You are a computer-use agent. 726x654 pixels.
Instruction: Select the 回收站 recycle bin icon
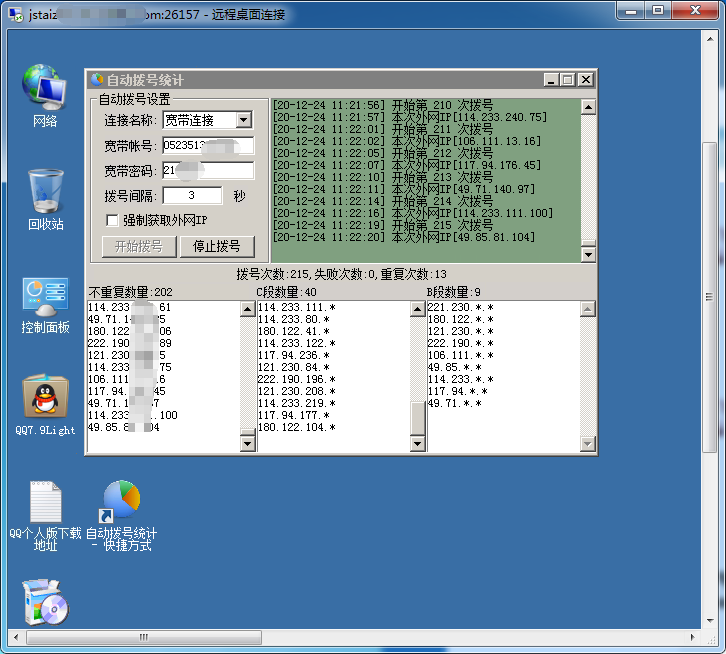tap(45, 200)
